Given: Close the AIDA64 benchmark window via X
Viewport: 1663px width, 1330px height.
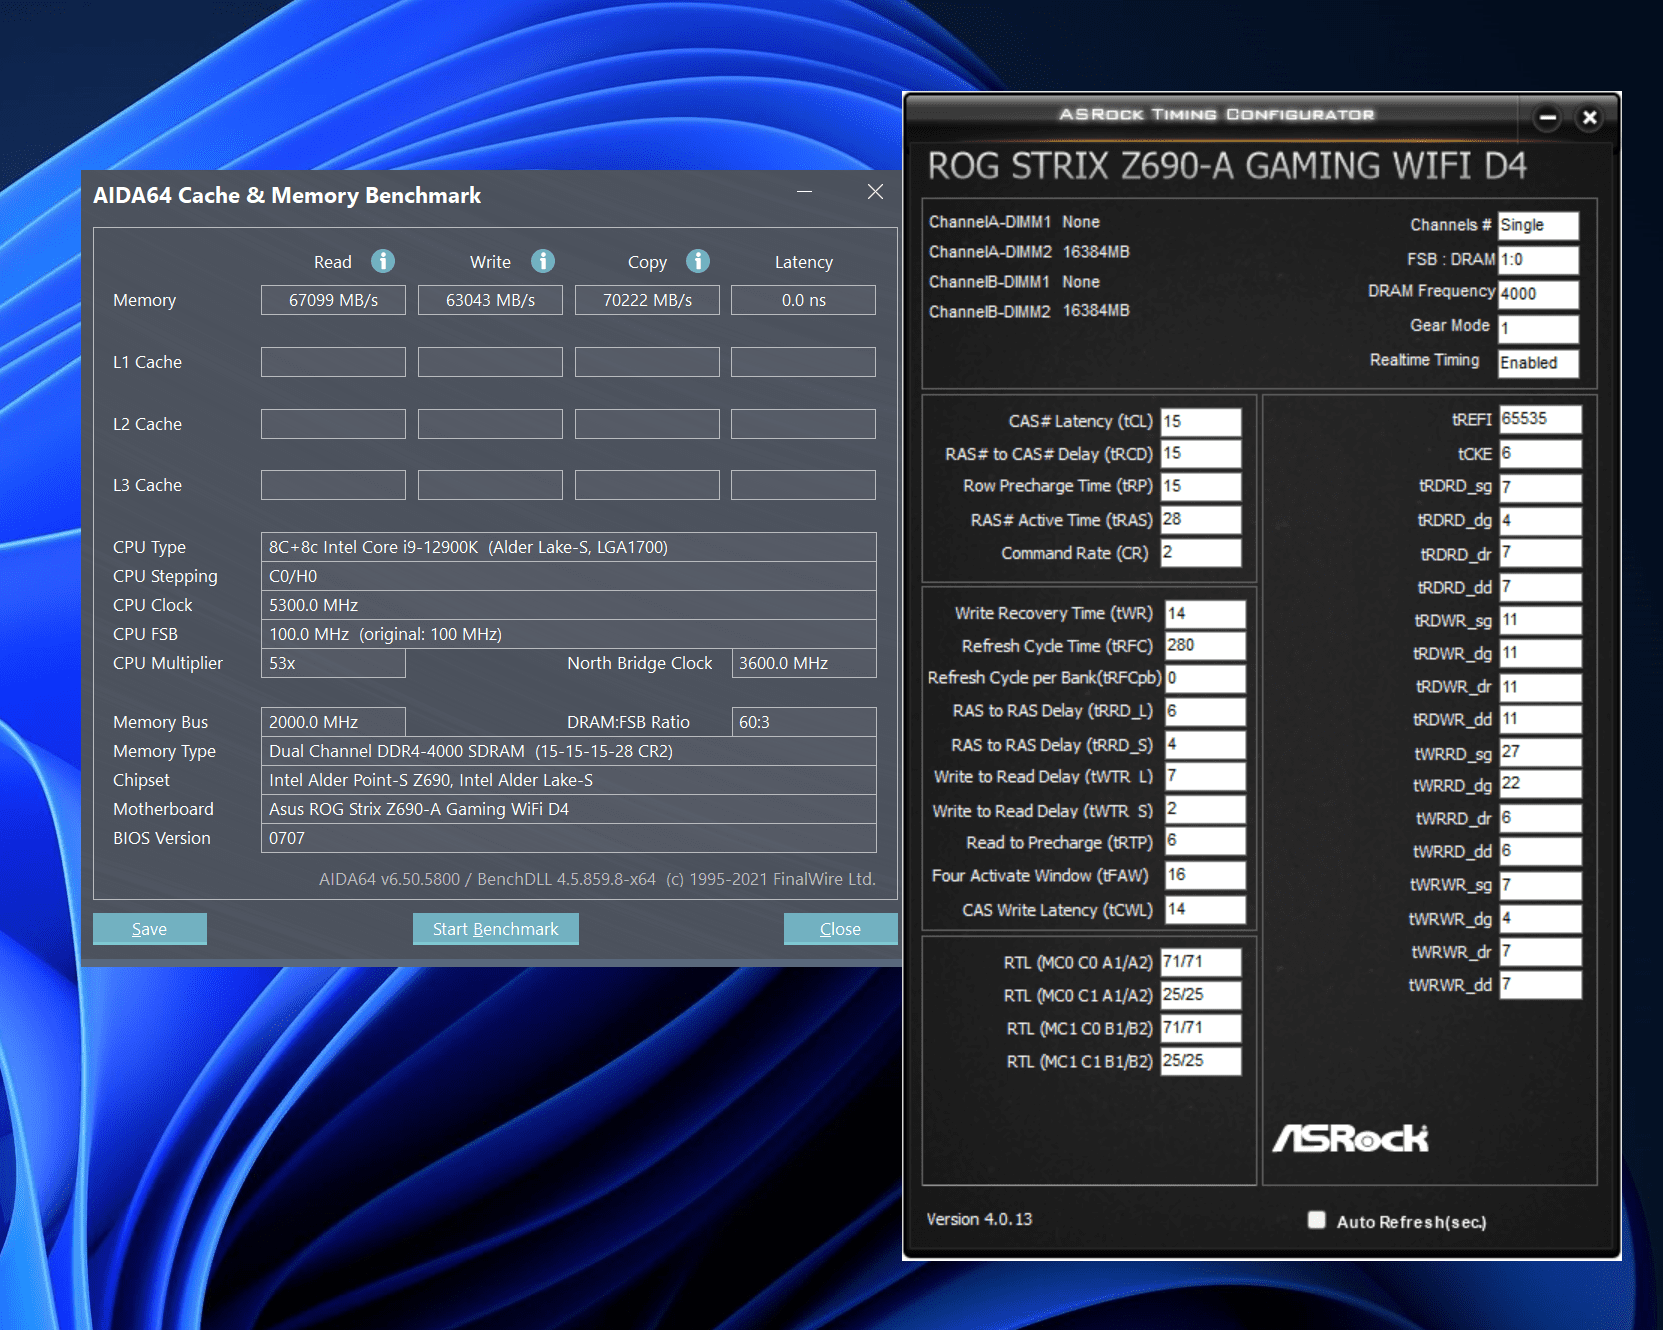Looking at the screenshot, I should pos(875,191).
